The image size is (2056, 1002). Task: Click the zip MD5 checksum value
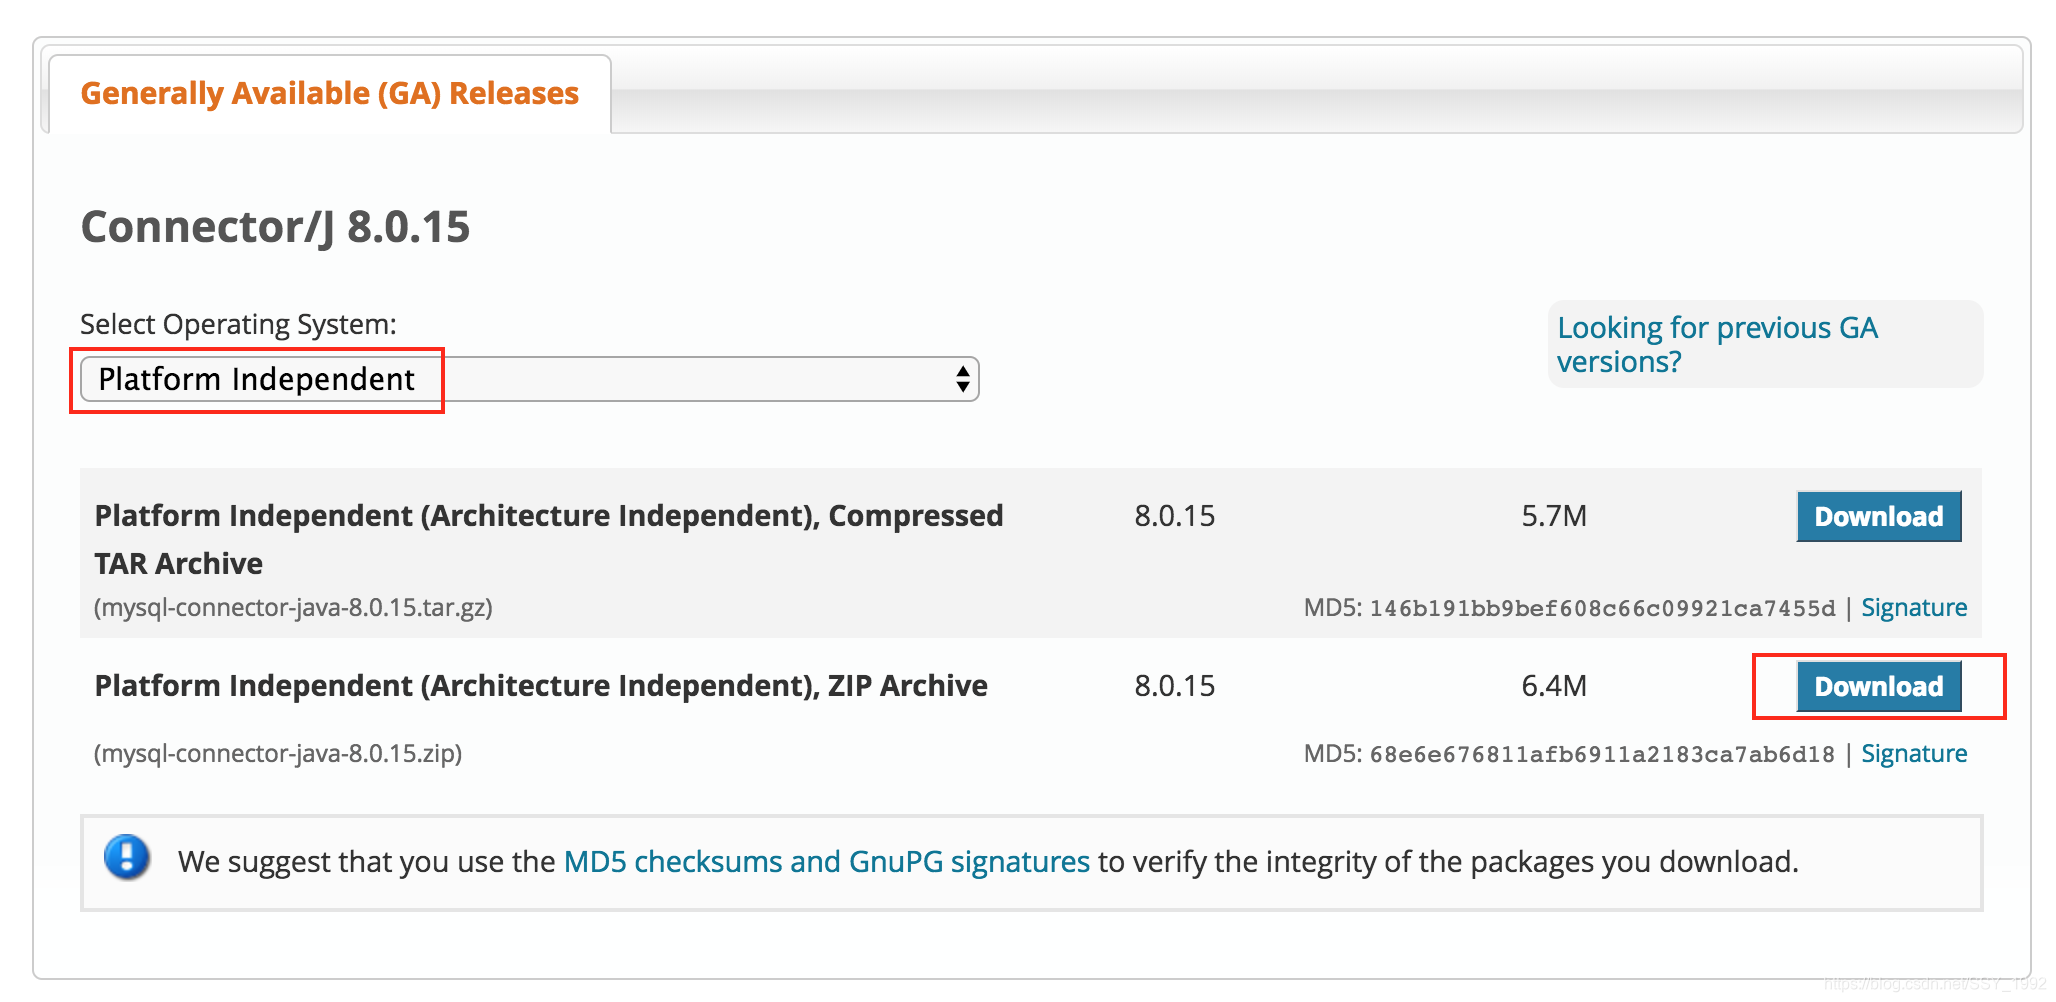1602,754
